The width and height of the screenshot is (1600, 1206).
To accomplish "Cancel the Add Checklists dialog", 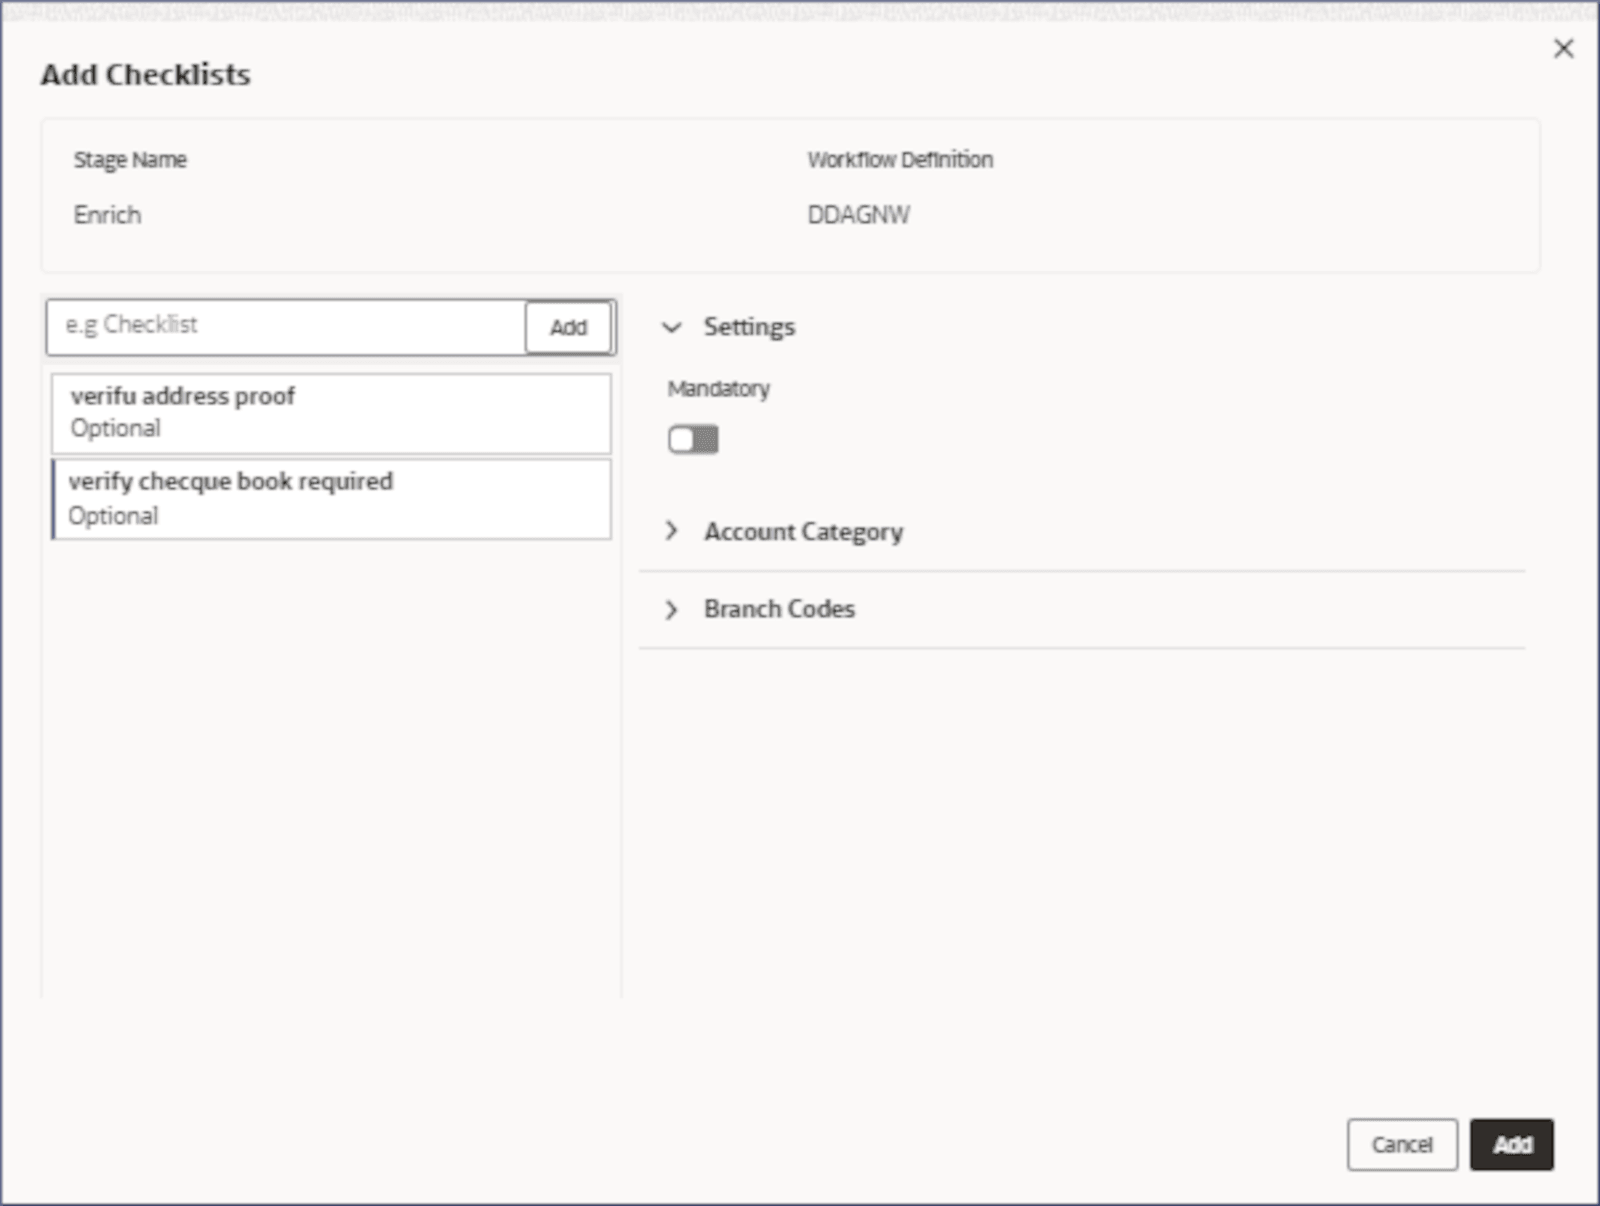I will [x=1402, y=1144].
